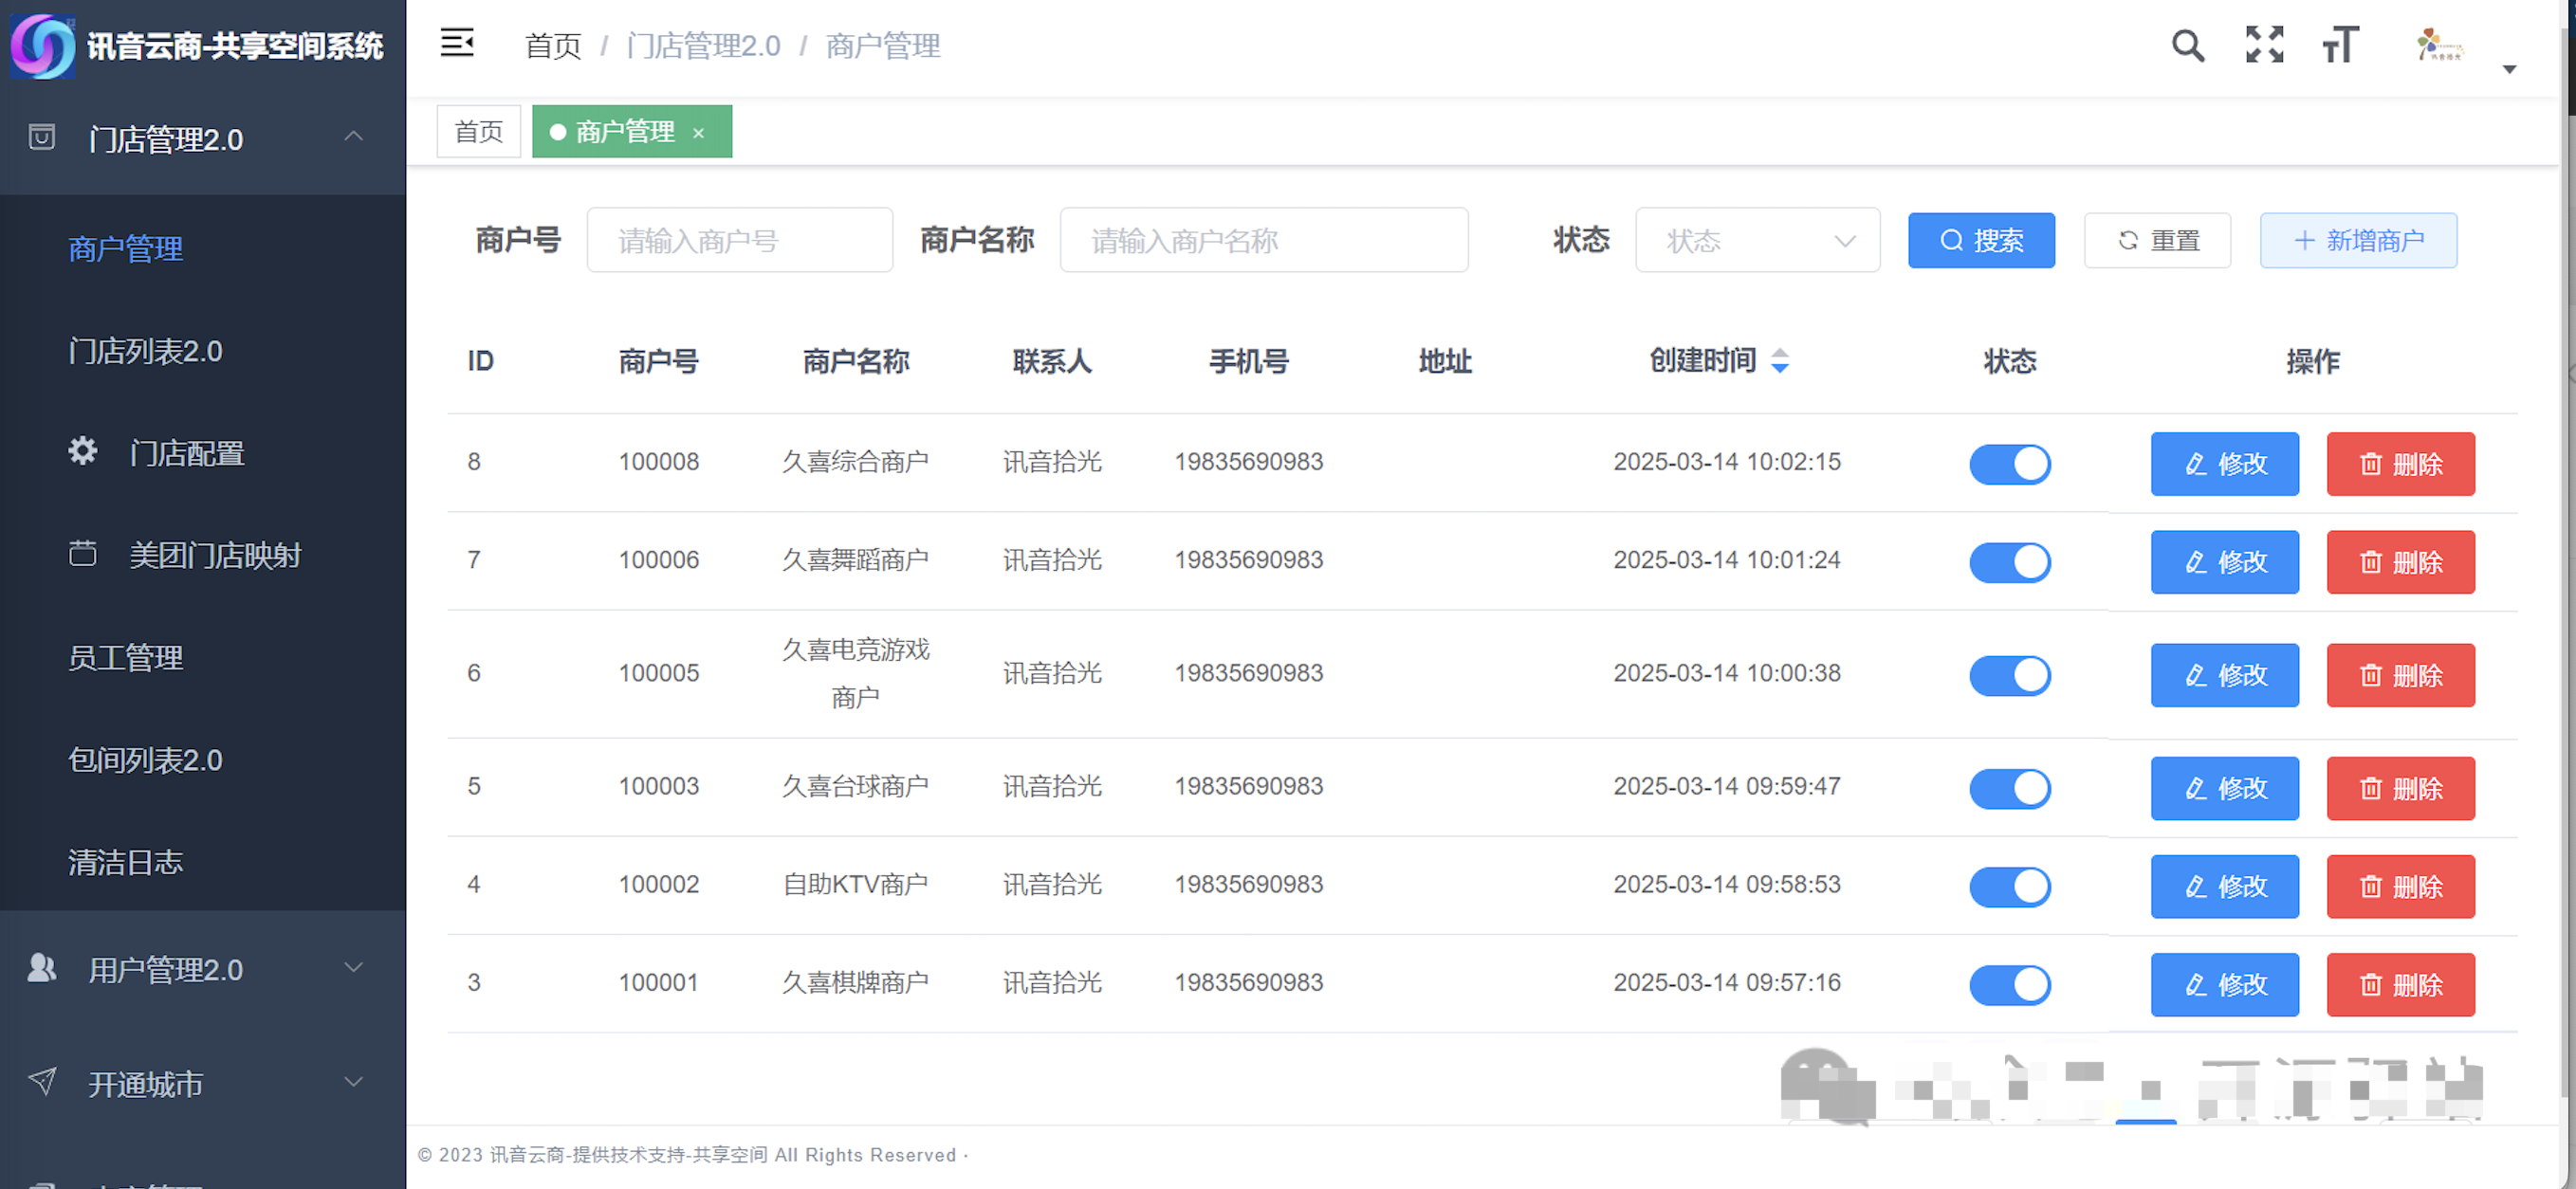Switch to the 首页 tab

(x=478, y=132)
